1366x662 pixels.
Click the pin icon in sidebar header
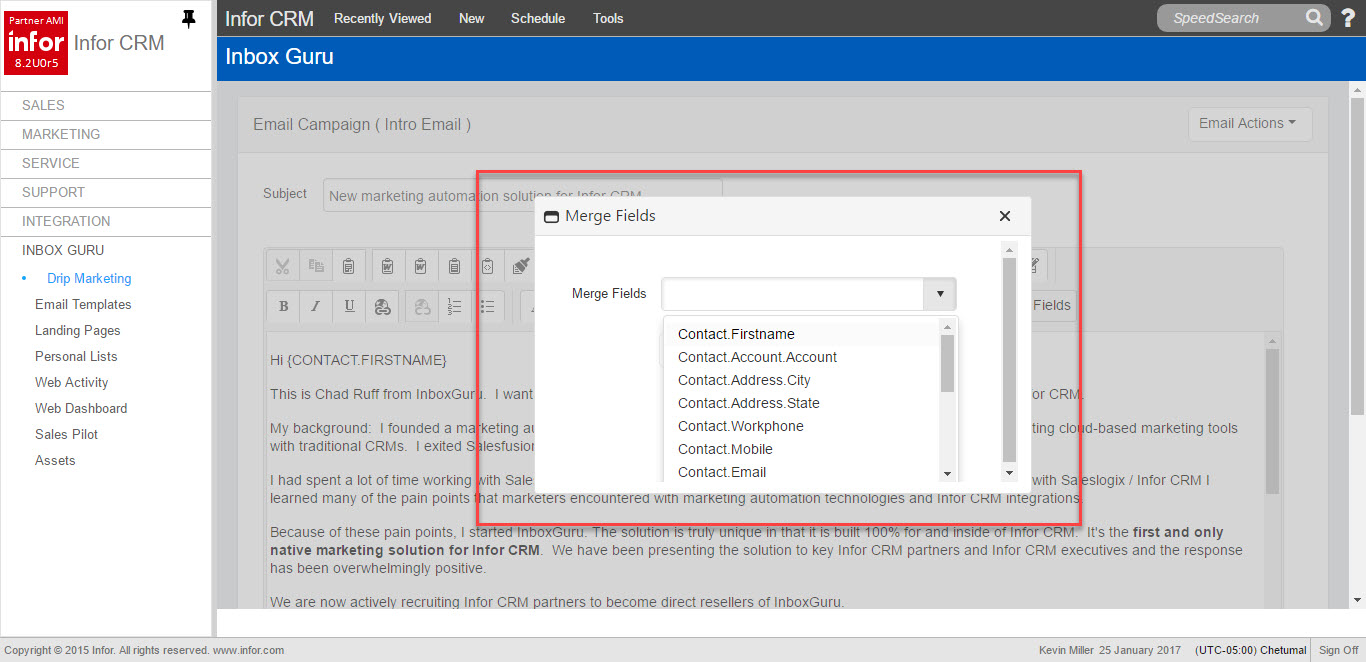pos(188,19)
